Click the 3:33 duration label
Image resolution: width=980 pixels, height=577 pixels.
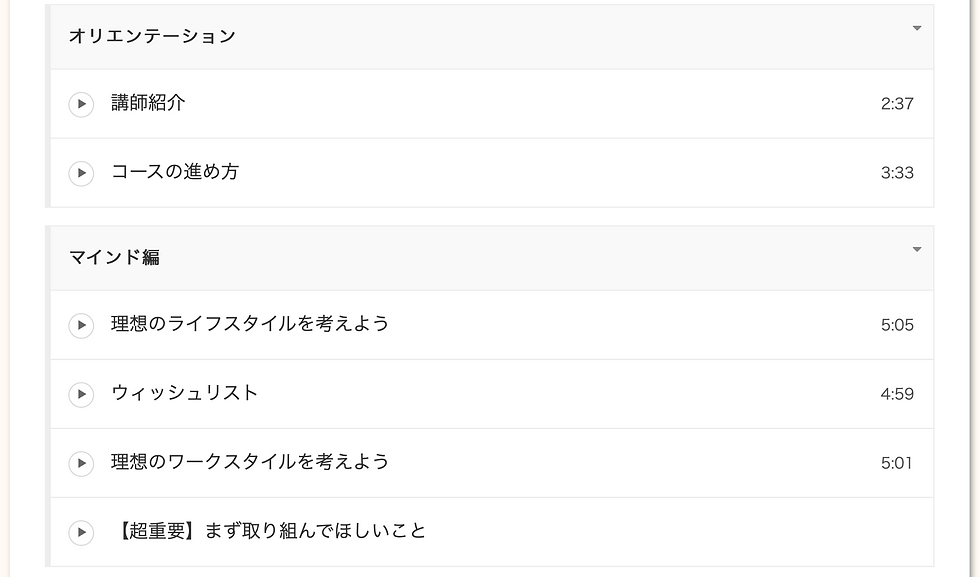pyautogui.click(x=897, y=173)
